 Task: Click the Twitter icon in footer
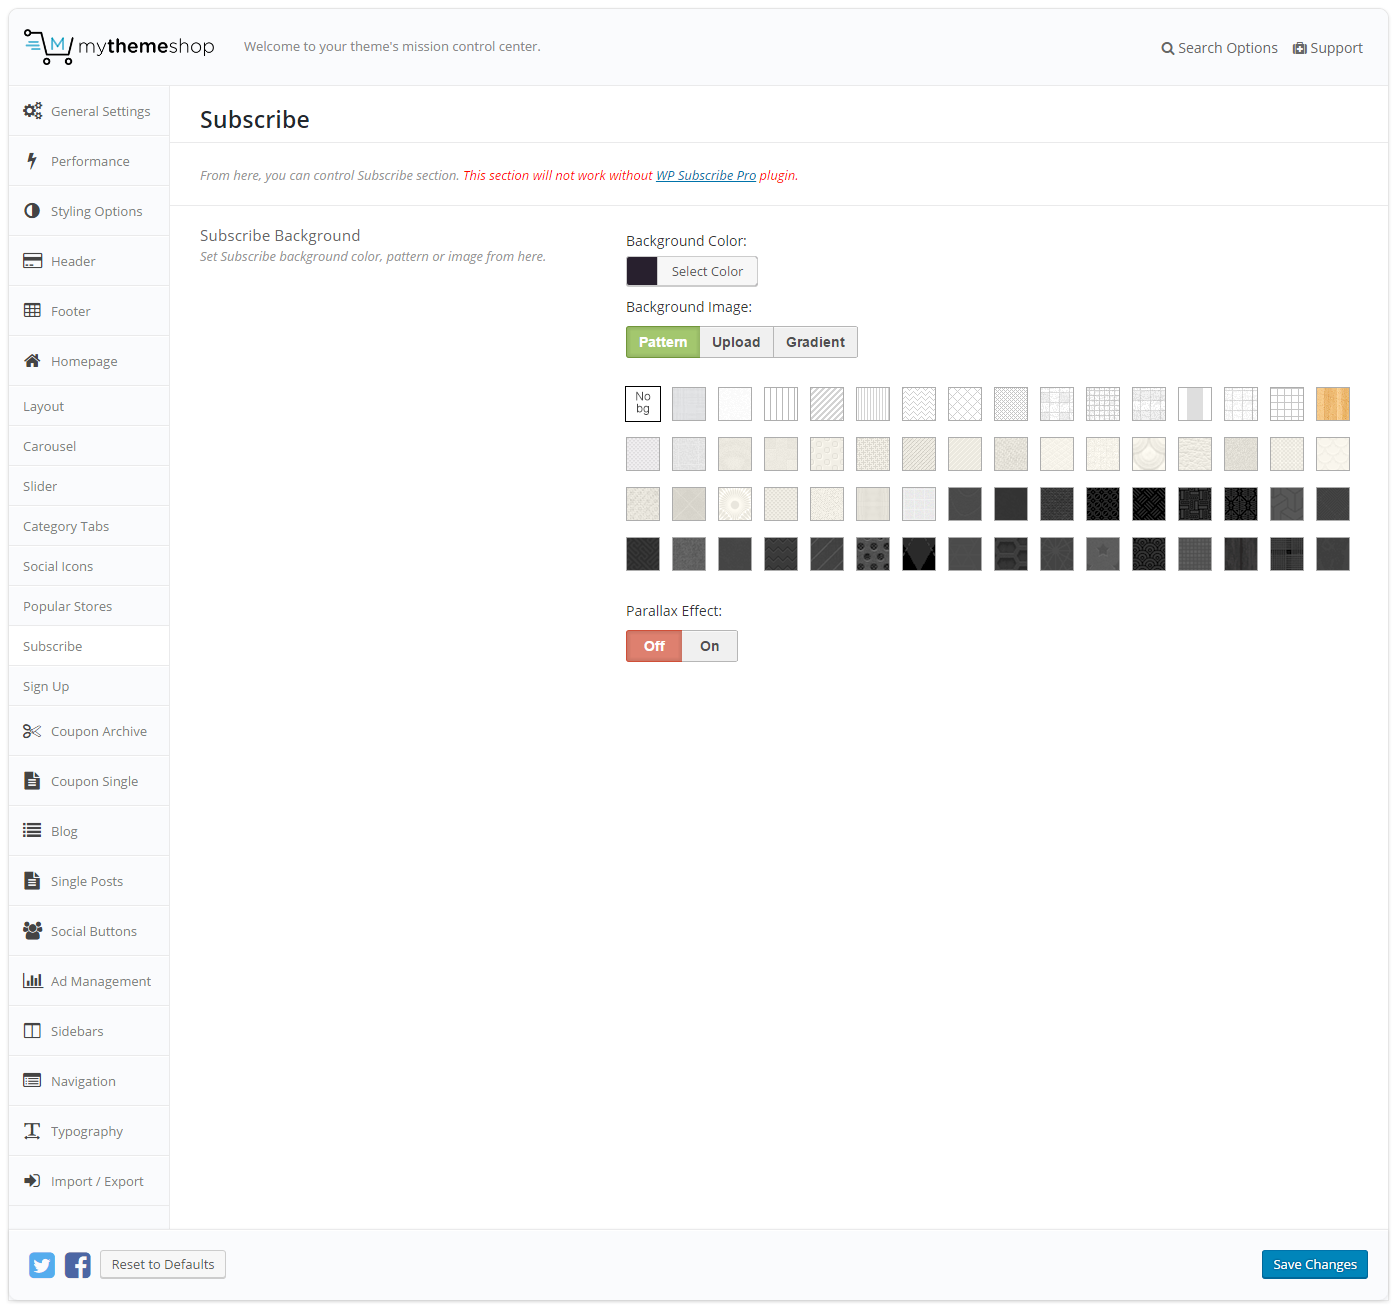pyautogui.click(x=42, y=1265)
